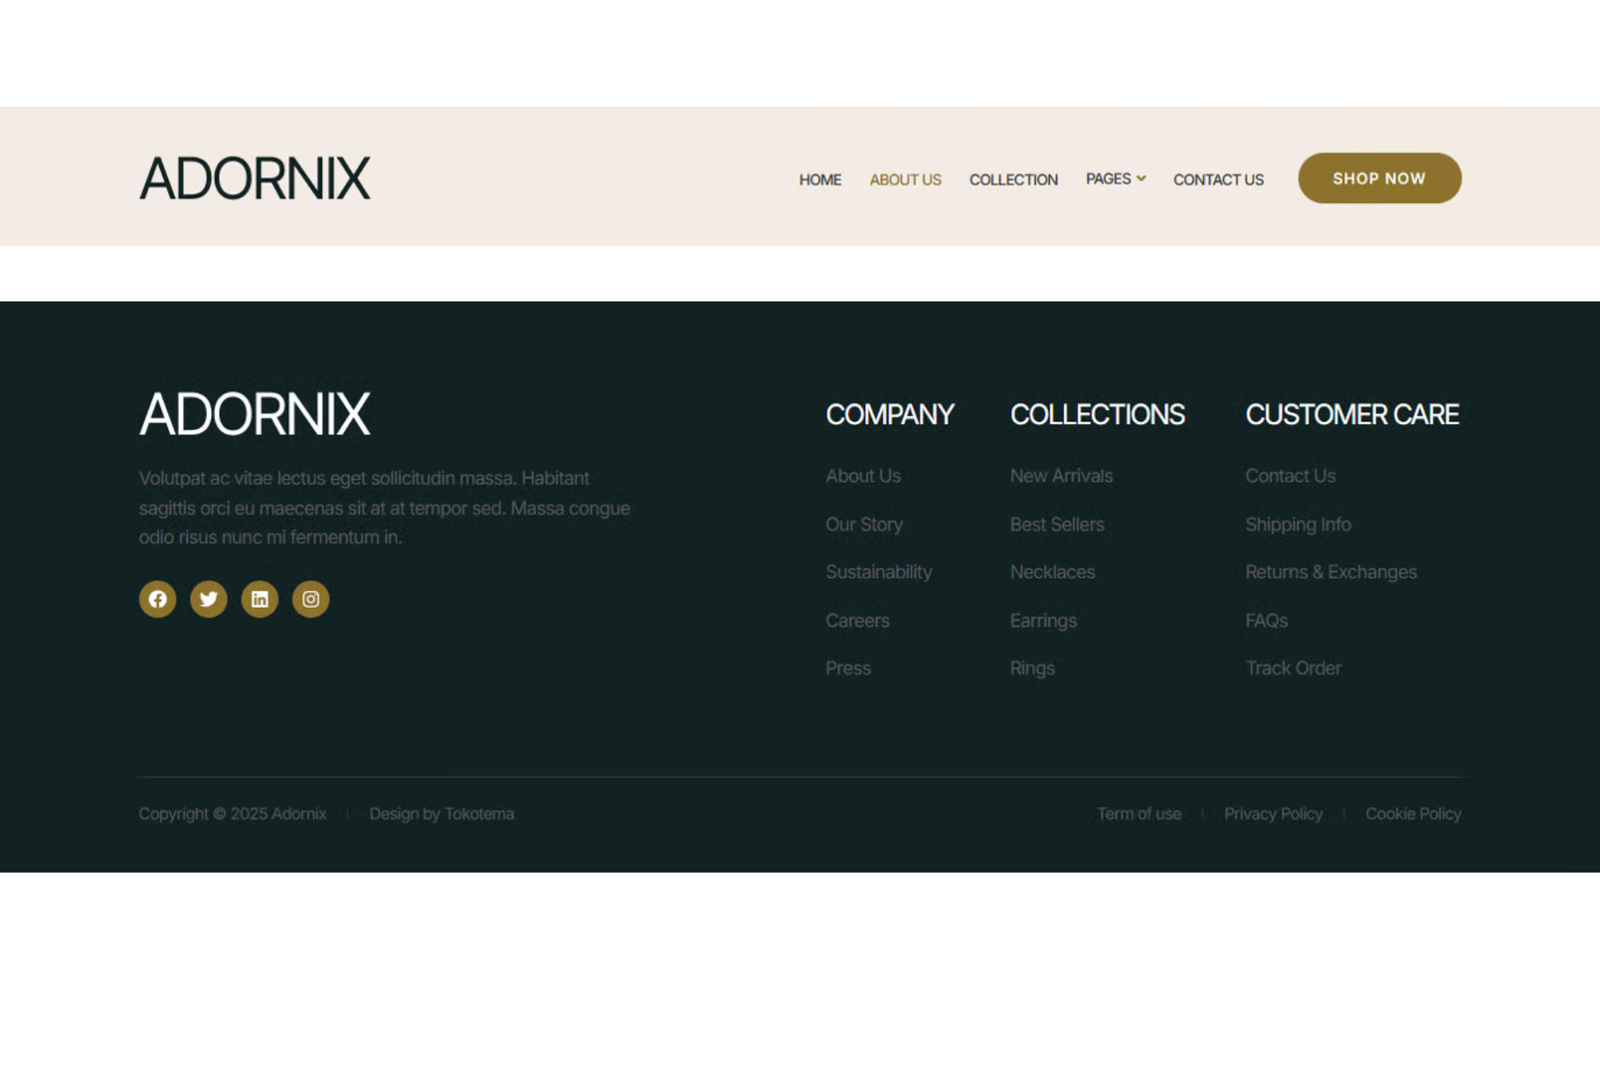Open the Twitter social icon
Viewport: 1600px width, 1066px height.
[x=209, y=599]
